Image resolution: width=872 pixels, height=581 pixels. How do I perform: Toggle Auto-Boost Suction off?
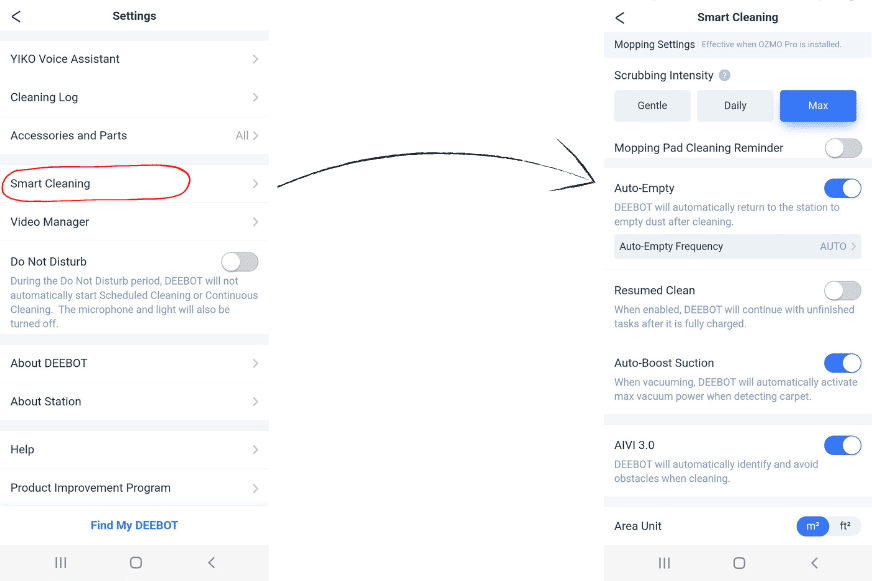tap(842, 363)
